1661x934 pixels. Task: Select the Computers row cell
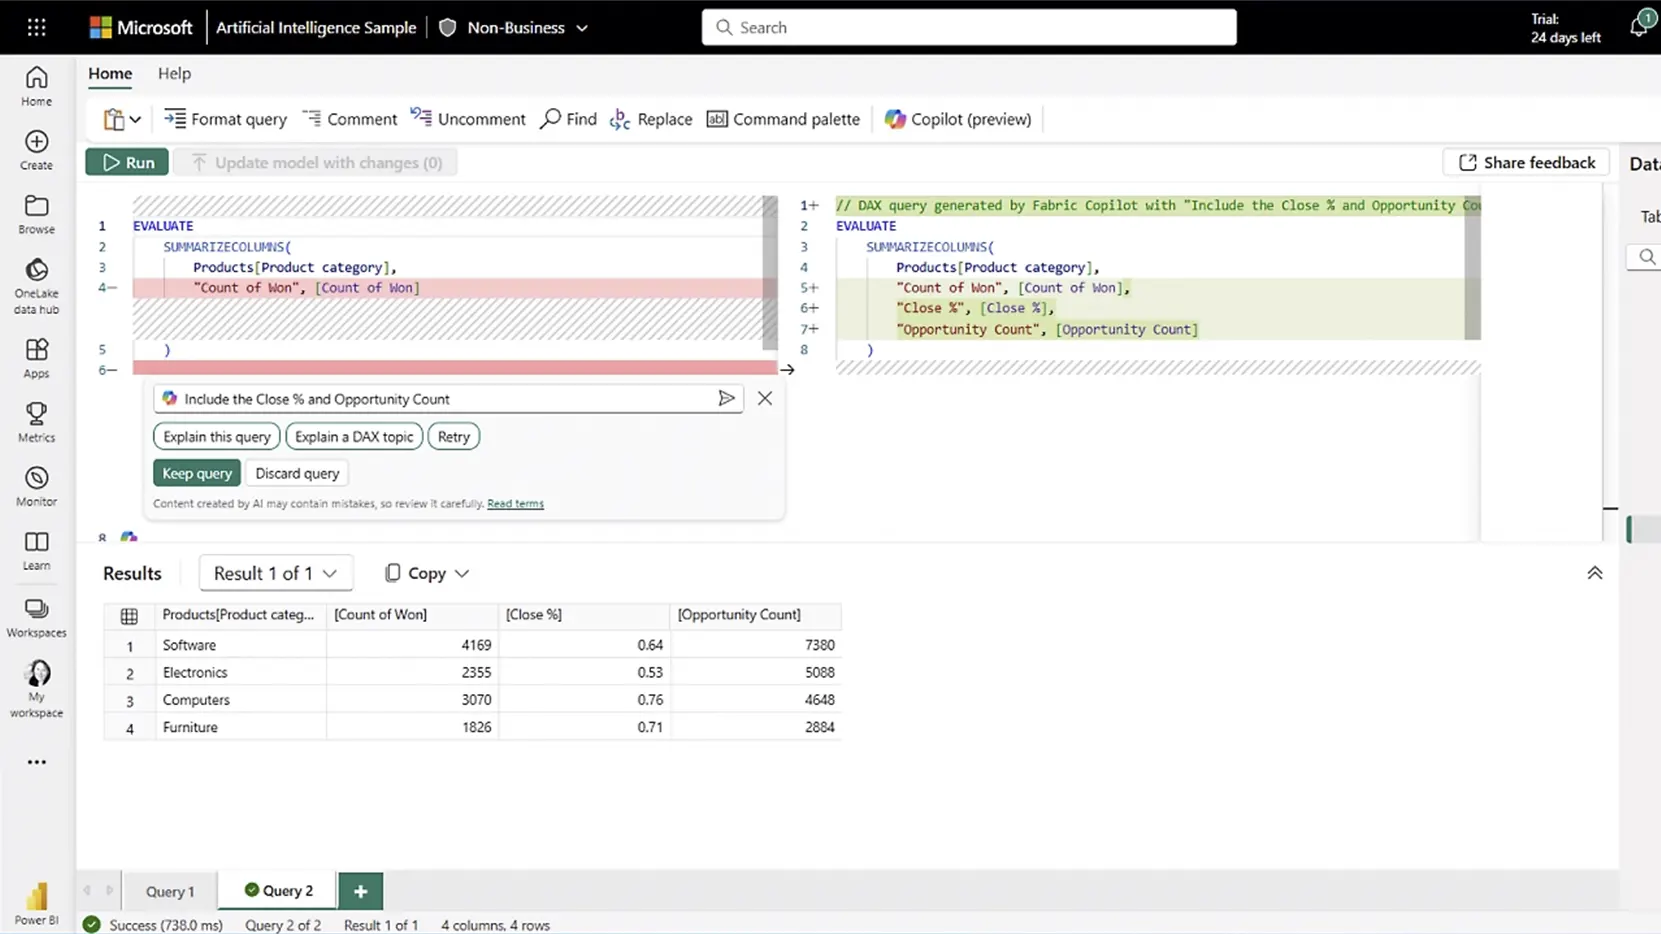pyautogui.click(x=240, y=700)
